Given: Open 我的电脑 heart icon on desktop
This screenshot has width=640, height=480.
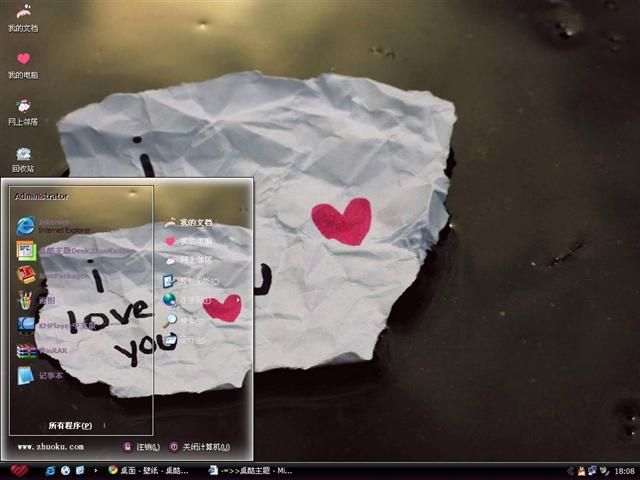Looking at the screenshot, I should (x=23, y=64).
